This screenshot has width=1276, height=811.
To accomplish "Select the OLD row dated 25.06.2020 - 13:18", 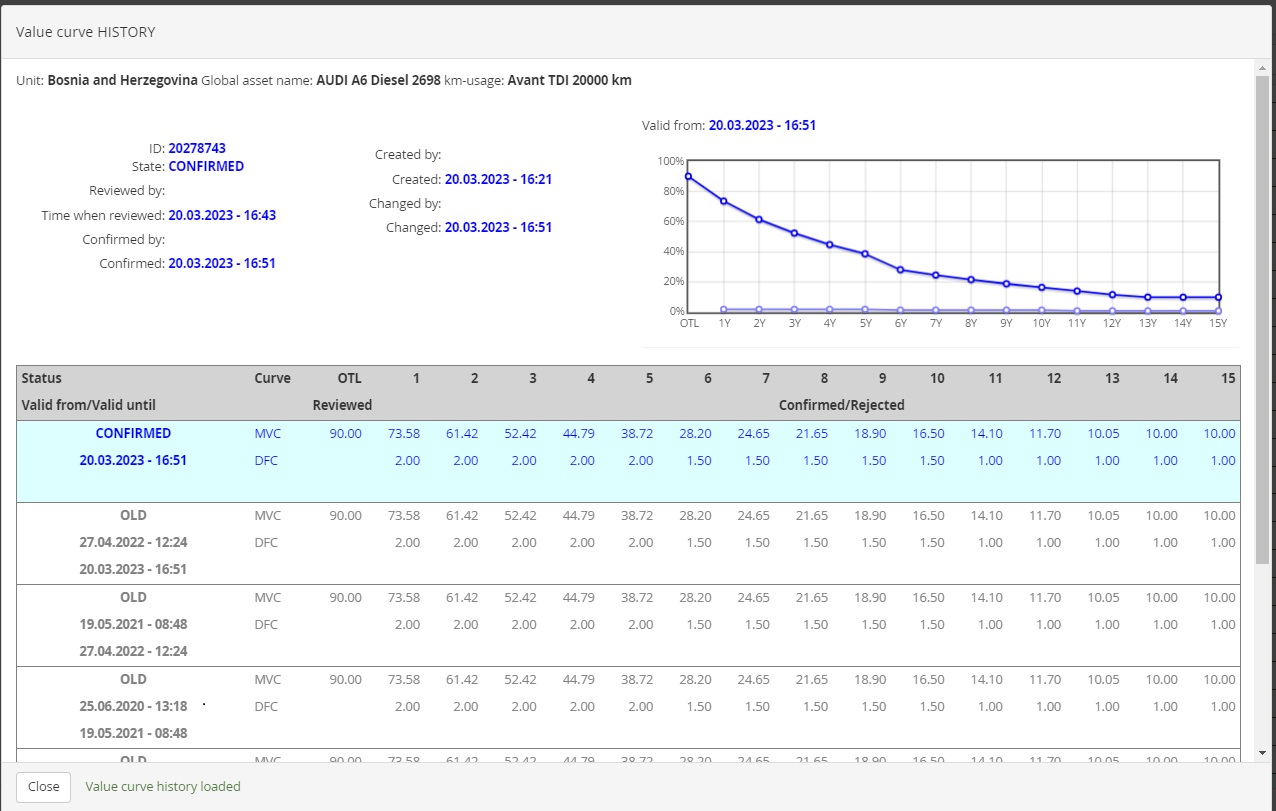I will 133,706.
